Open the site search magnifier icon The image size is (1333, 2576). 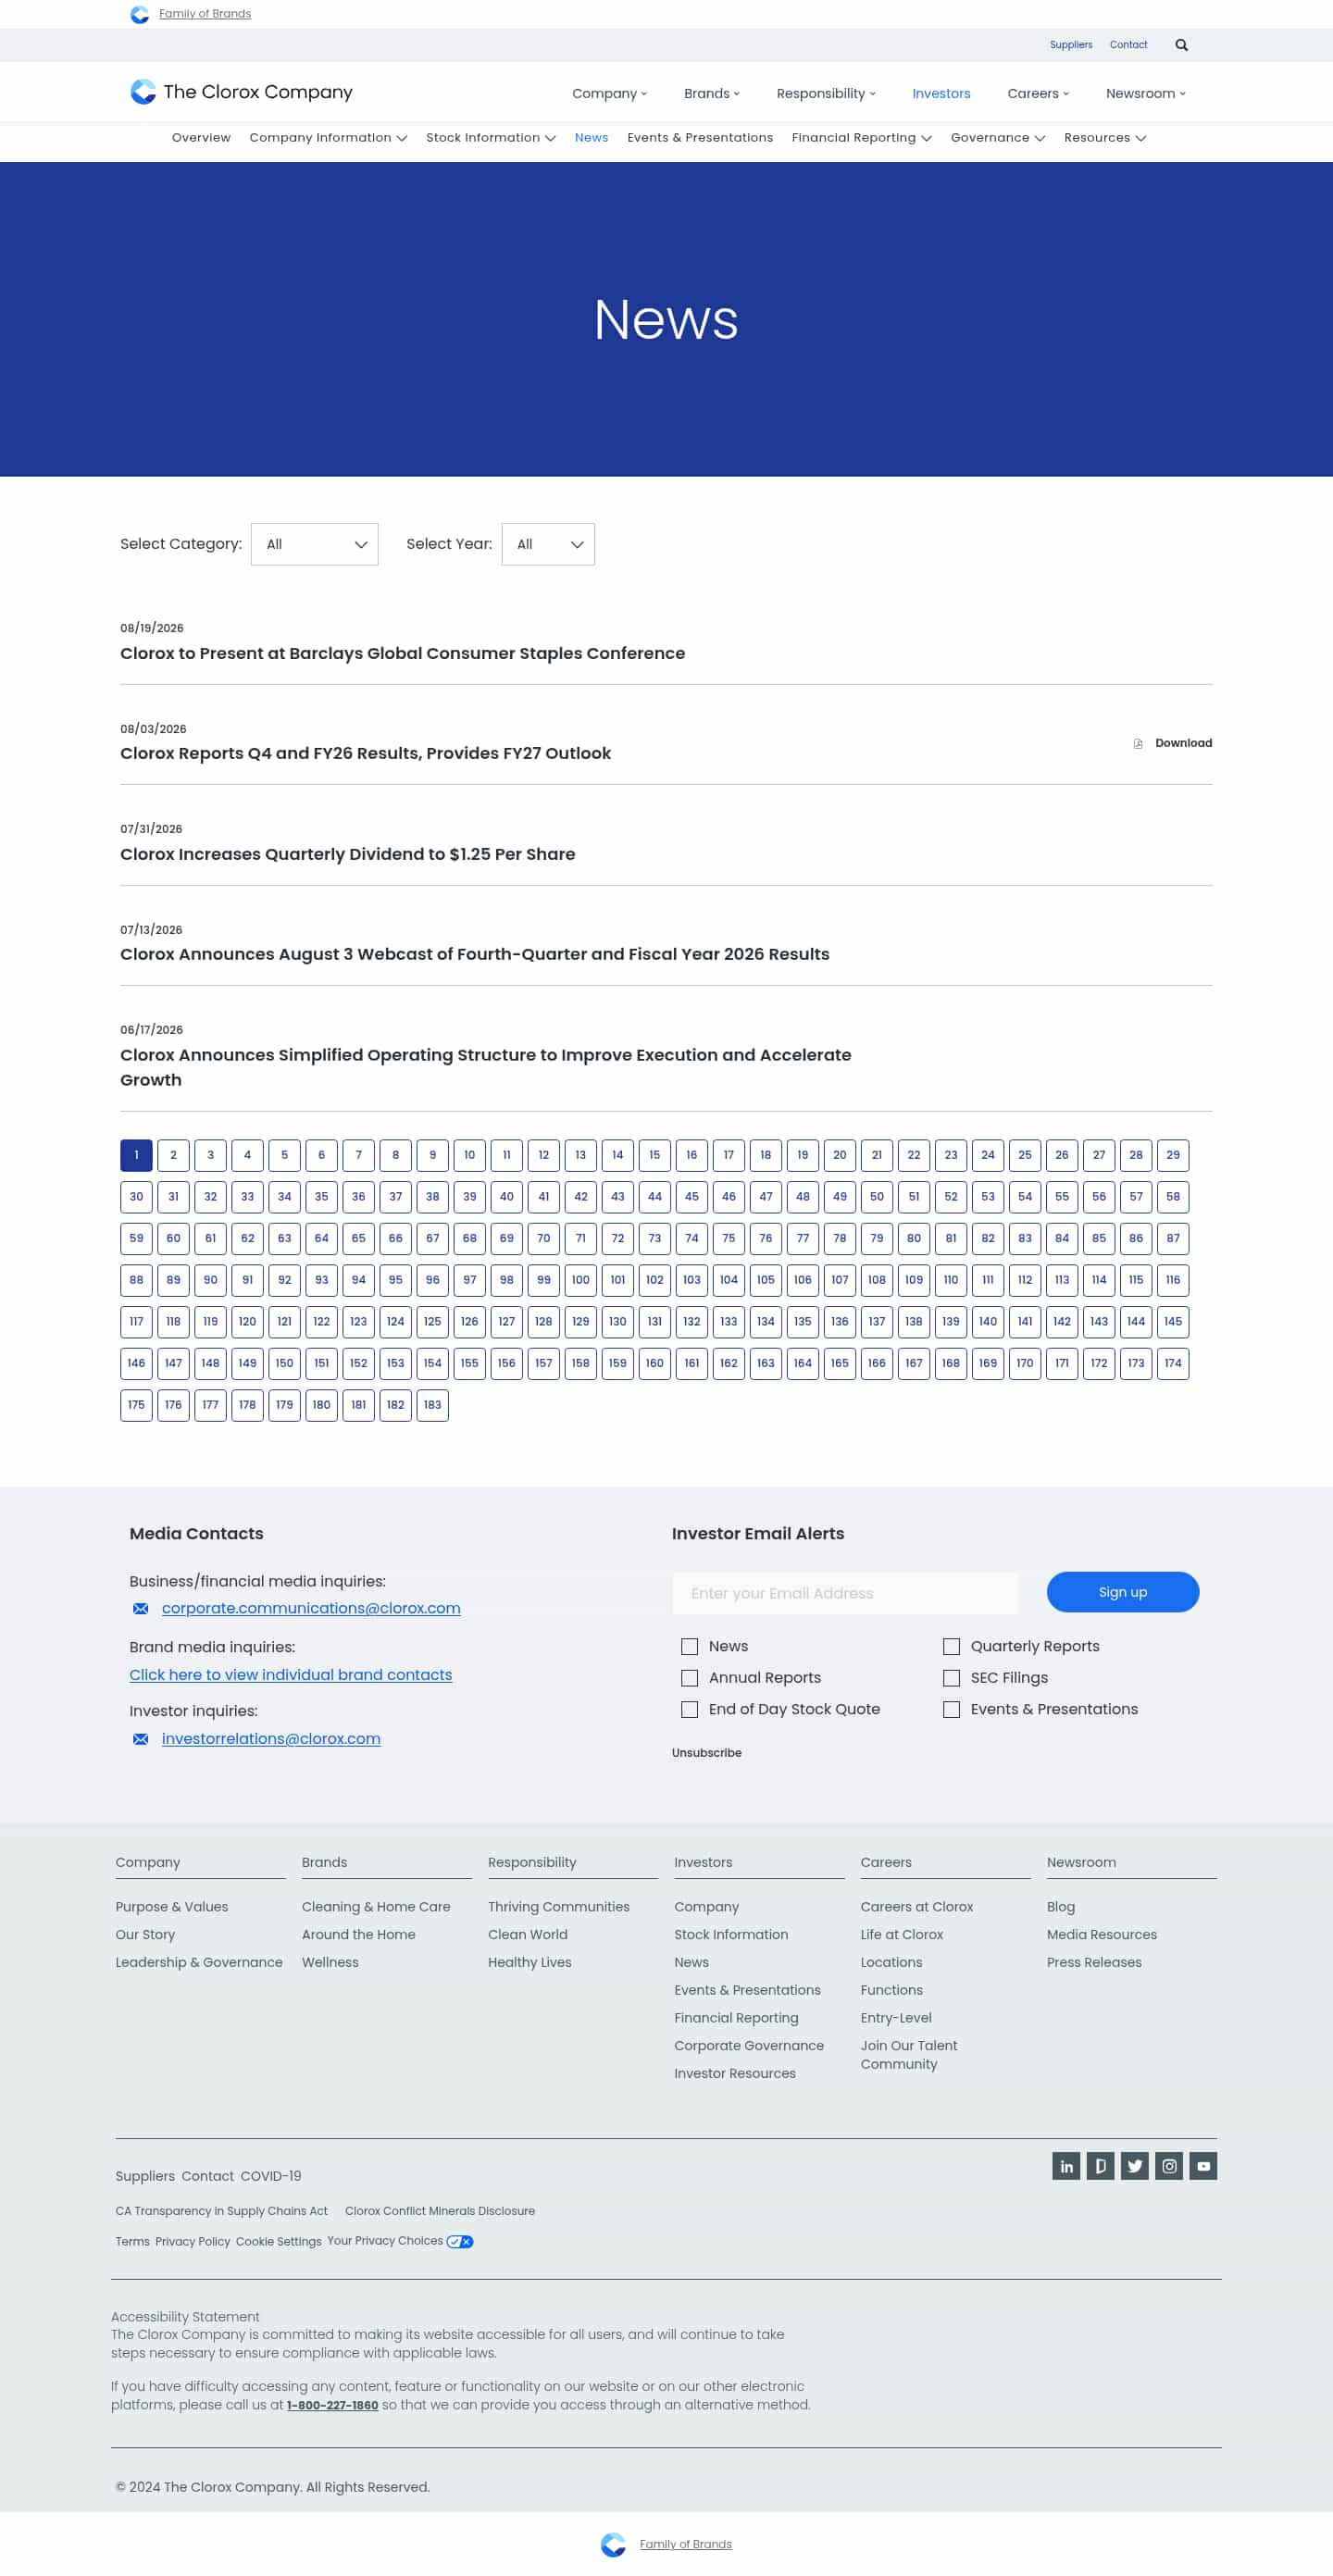click(1181, 45)
